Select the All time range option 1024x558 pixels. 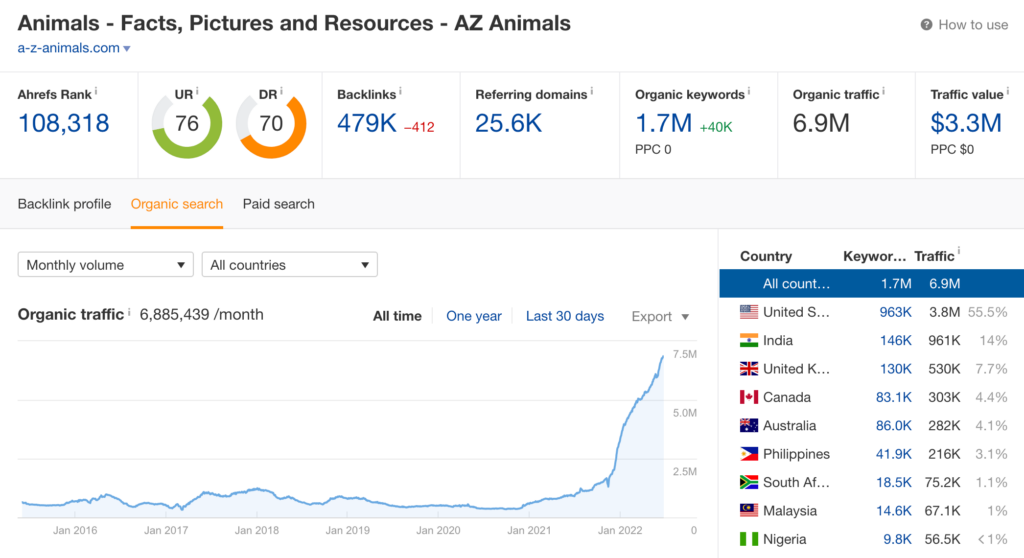397,316
